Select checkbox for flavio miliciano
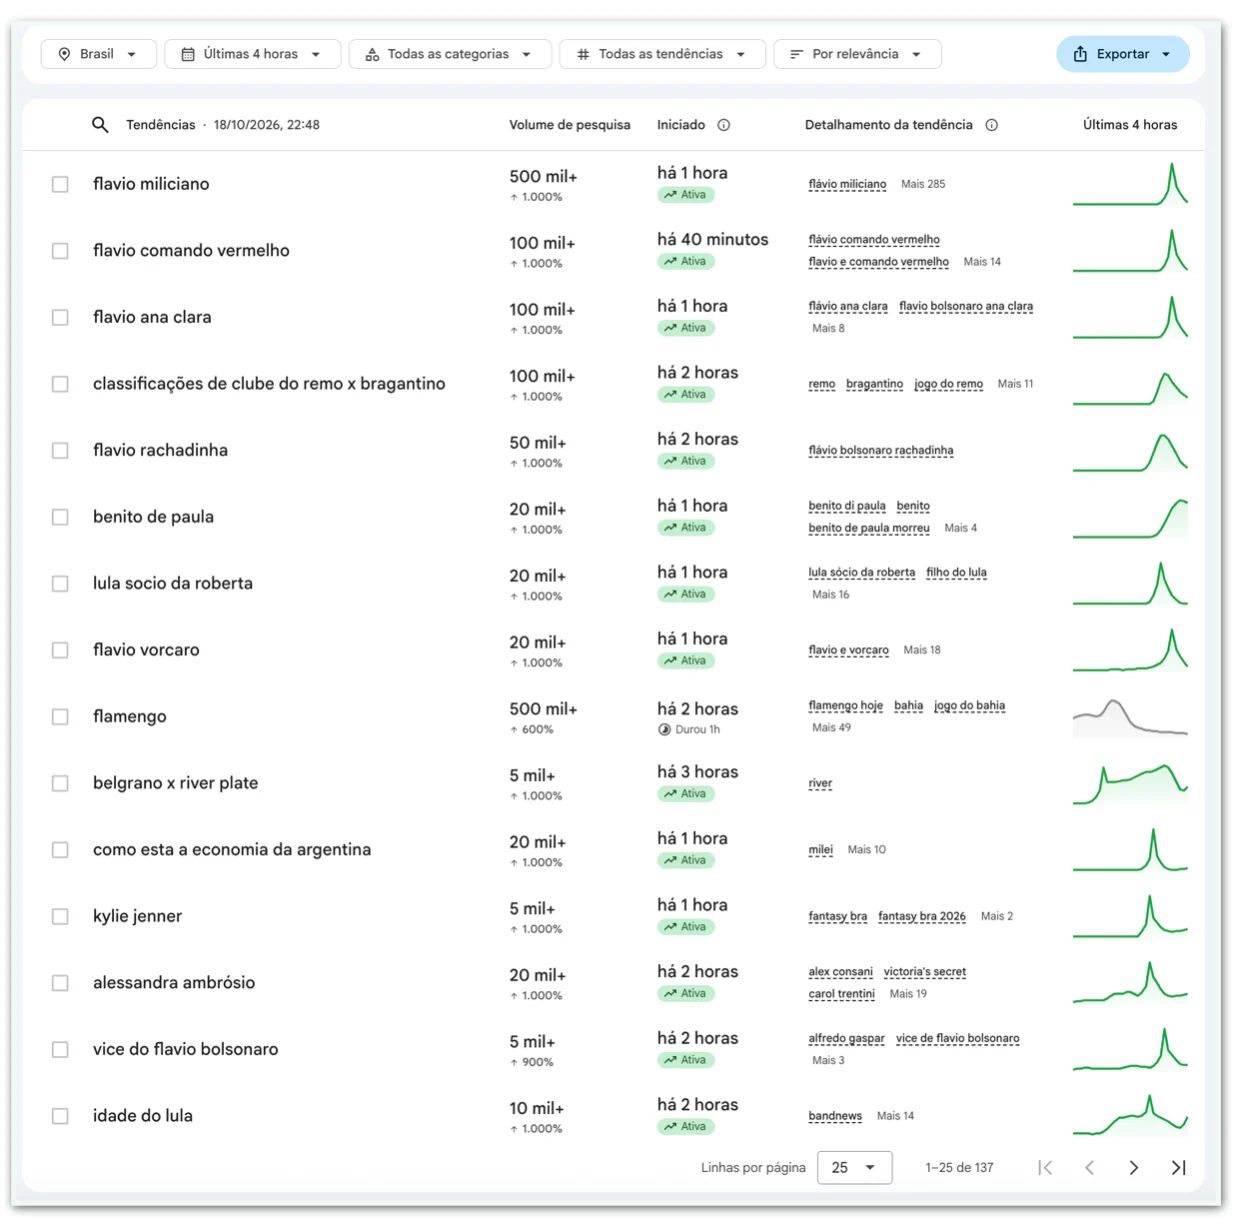The width and height of the screenshot is (1238, 1218). pos(60,184)
